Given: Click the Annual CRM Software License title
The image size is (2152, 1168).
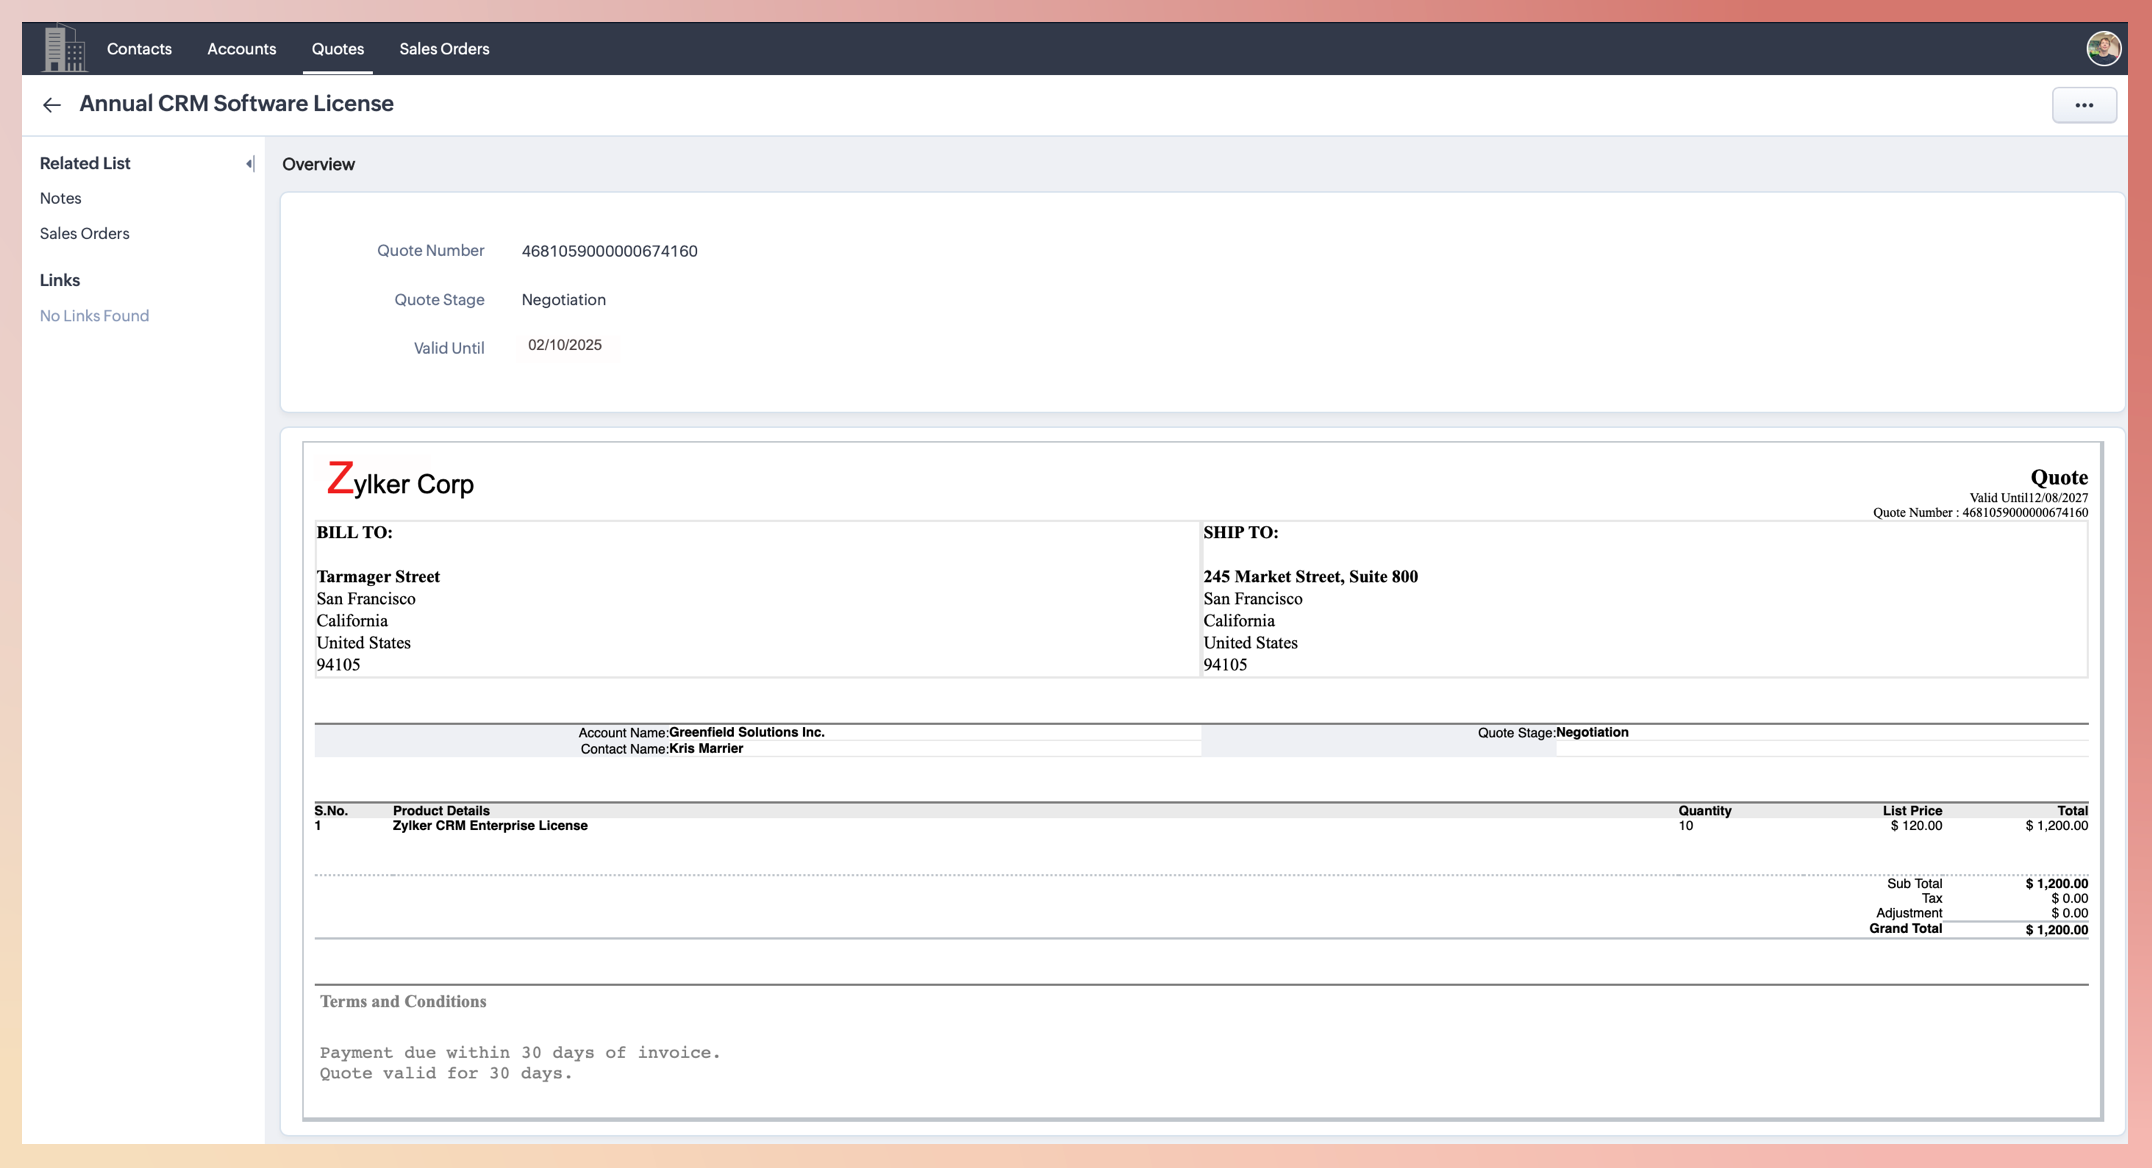Looking at the screenshot, I should pos(236,104).
